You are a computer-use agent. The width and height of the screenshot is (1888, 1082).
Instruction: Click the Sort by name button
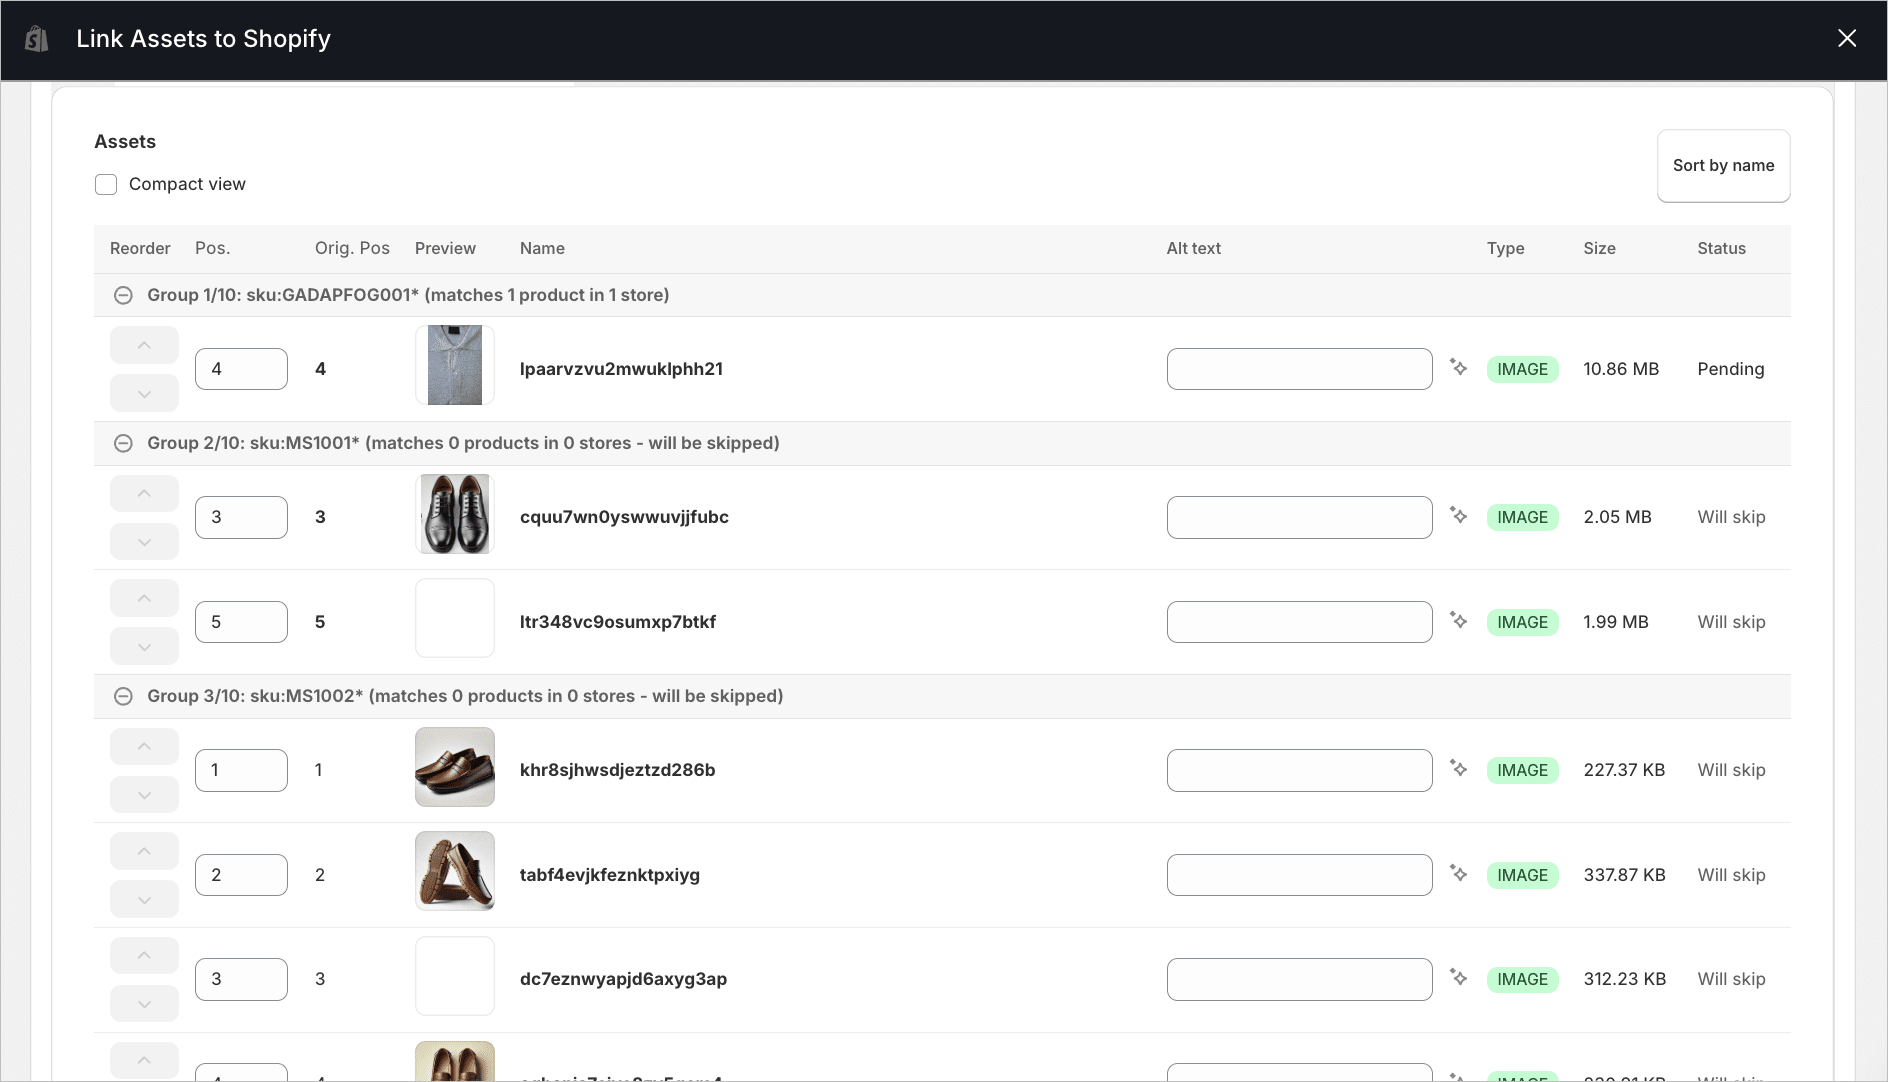1723,166
